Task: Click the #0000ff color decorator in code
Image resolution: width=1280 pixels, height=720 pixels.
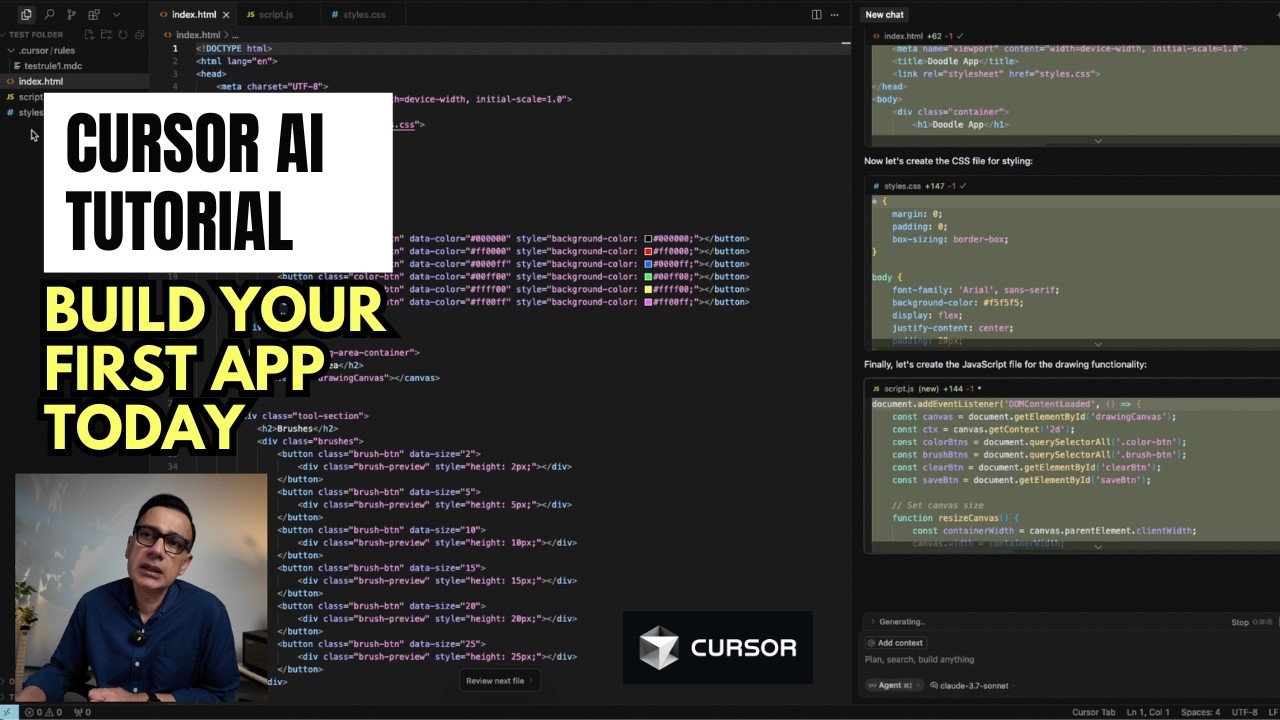Action: [x=648, y=264]
